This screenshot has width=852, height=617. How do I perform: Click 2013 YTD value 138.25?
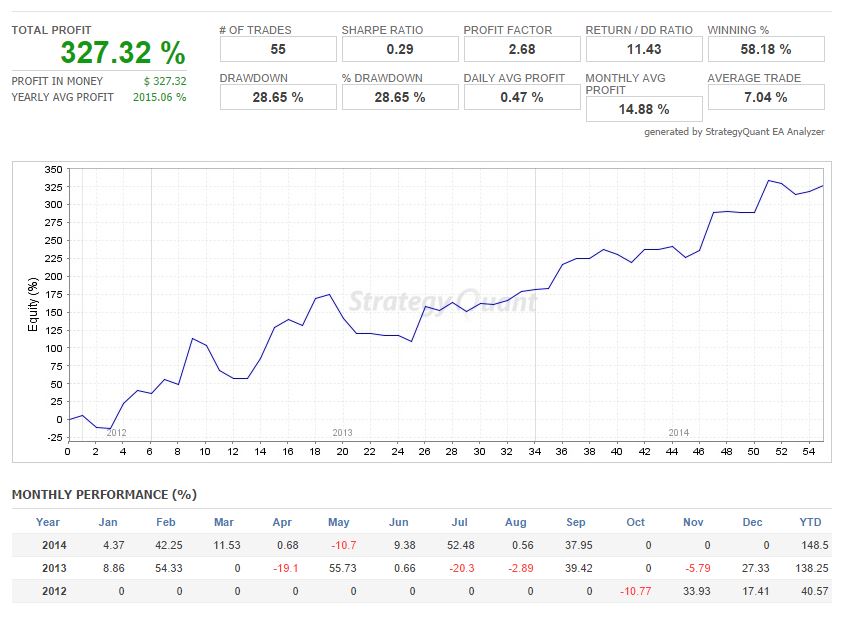pyautogui.click(x=812, y=569)
